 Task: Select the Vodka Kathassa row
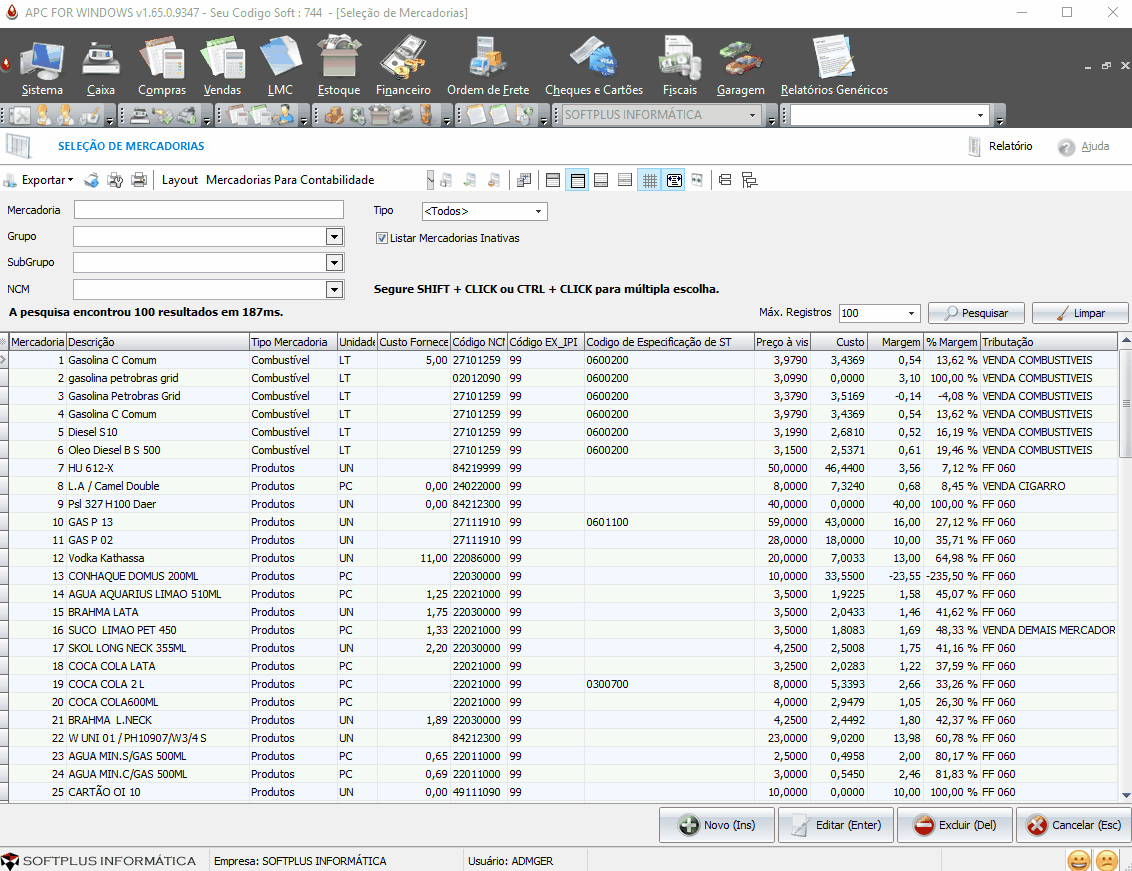pyautogui.click(x=563, y=558)
